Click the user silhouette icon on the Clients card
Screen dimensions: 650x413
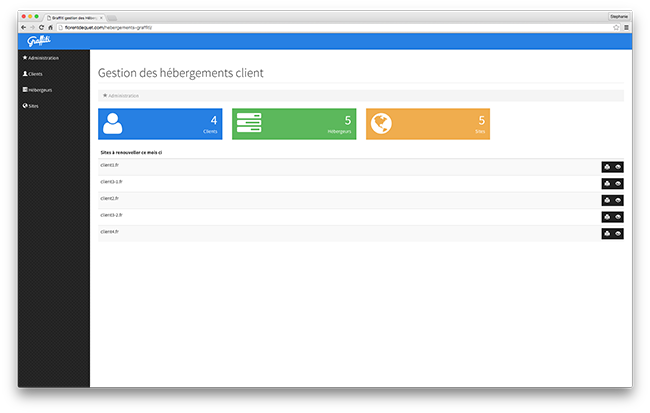[x=113, y=124]
